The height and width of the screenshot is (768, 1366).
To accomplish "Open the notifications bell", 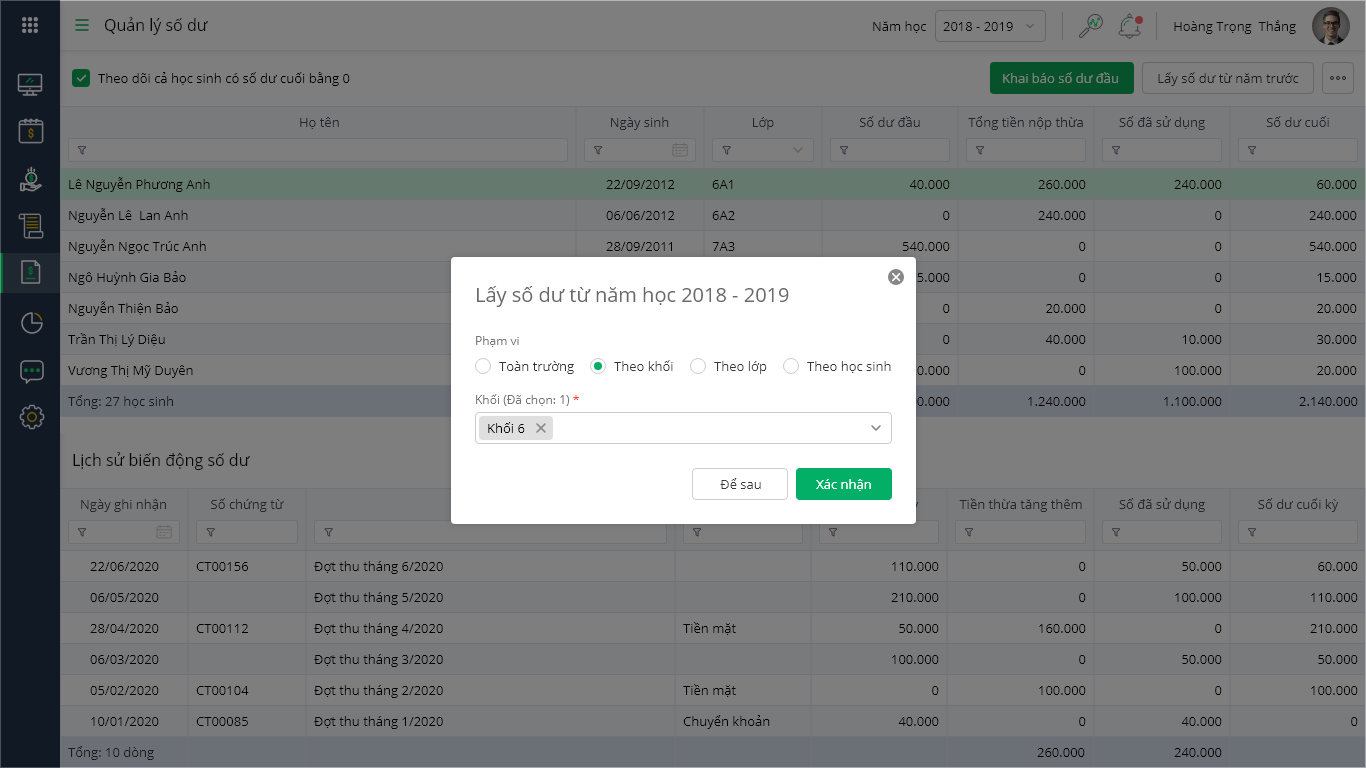I will coord(1130,26).
